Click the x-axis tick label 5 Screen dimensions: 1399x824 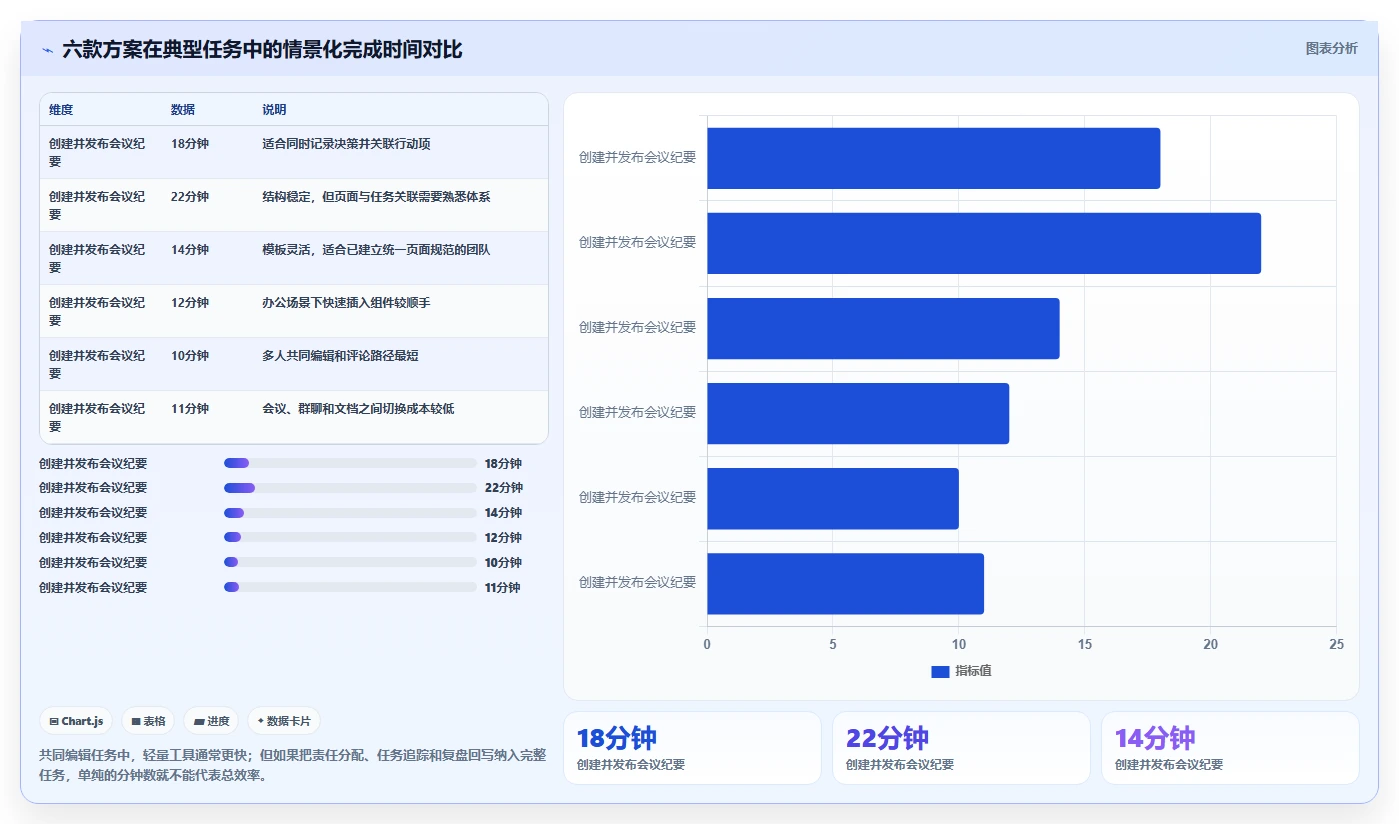(833, 644)
